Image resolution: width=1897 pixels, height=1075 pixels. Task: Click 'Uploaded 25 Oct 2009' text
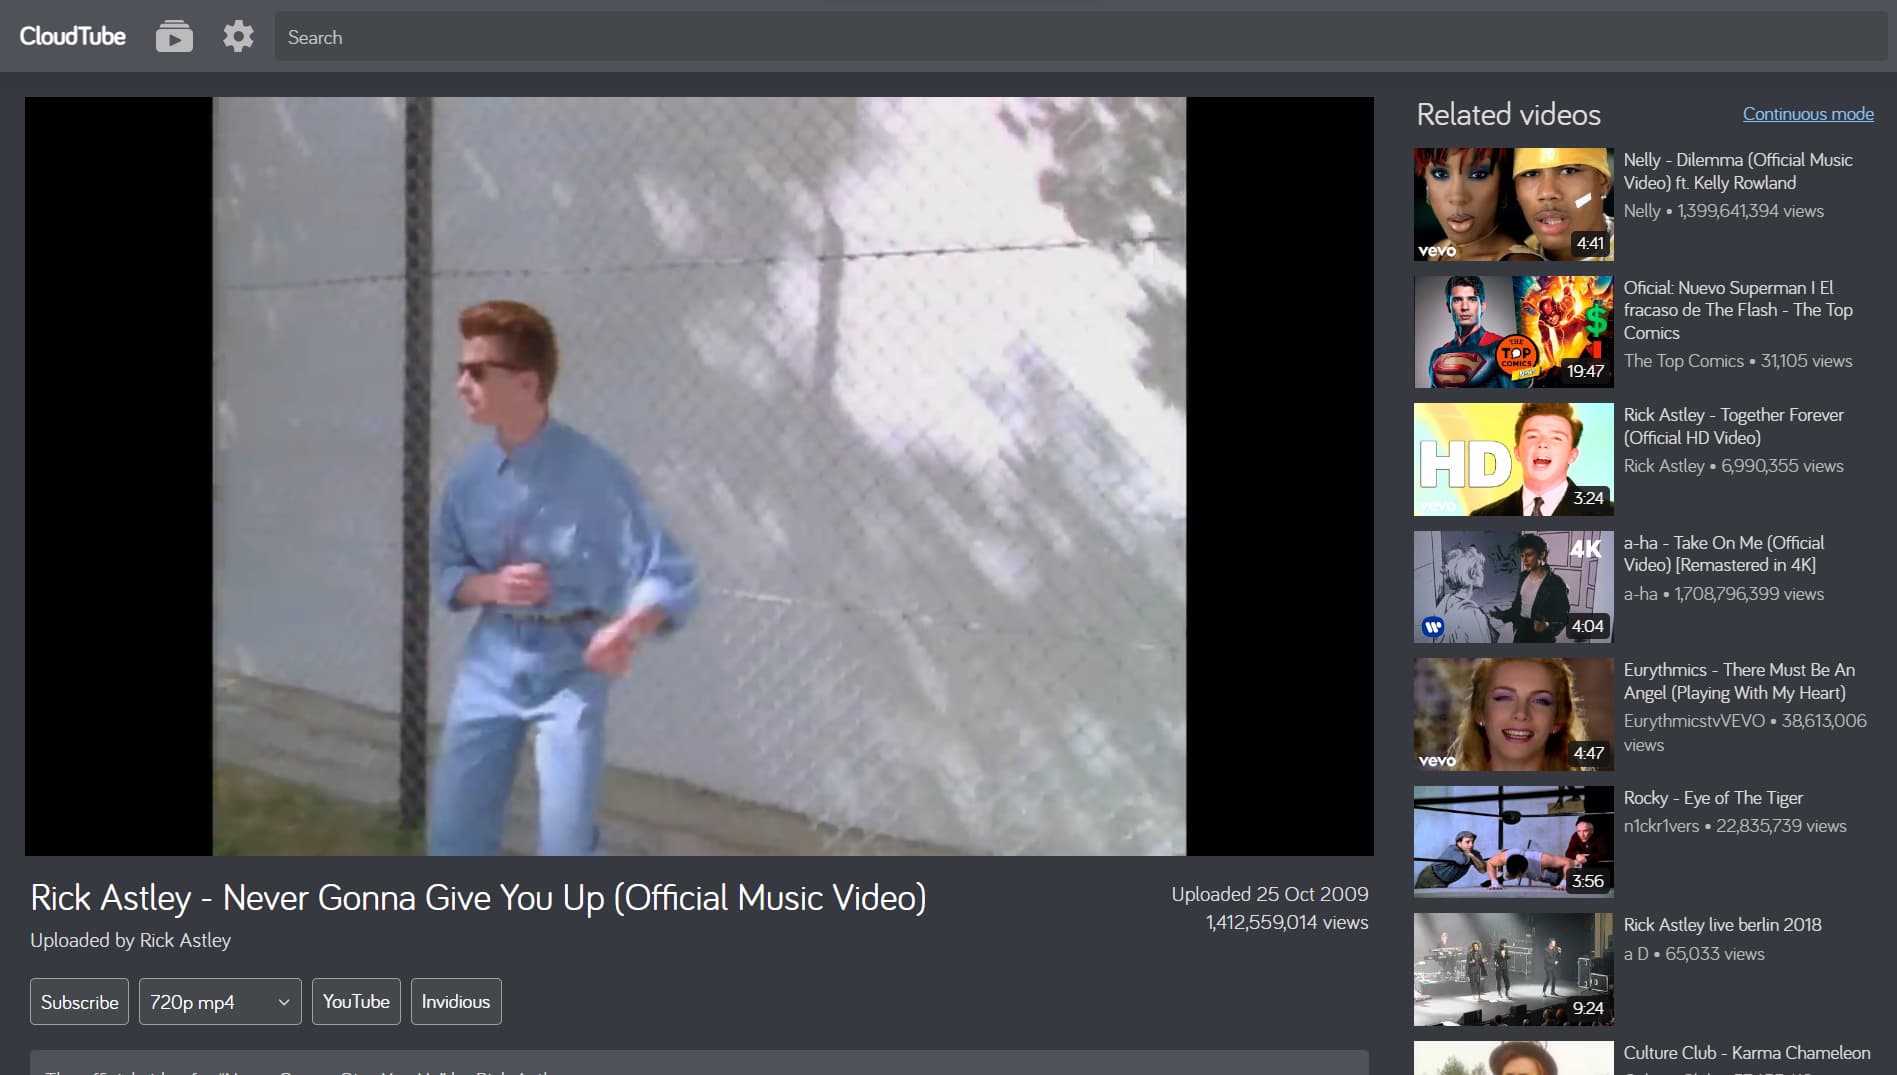(1270, 894)
